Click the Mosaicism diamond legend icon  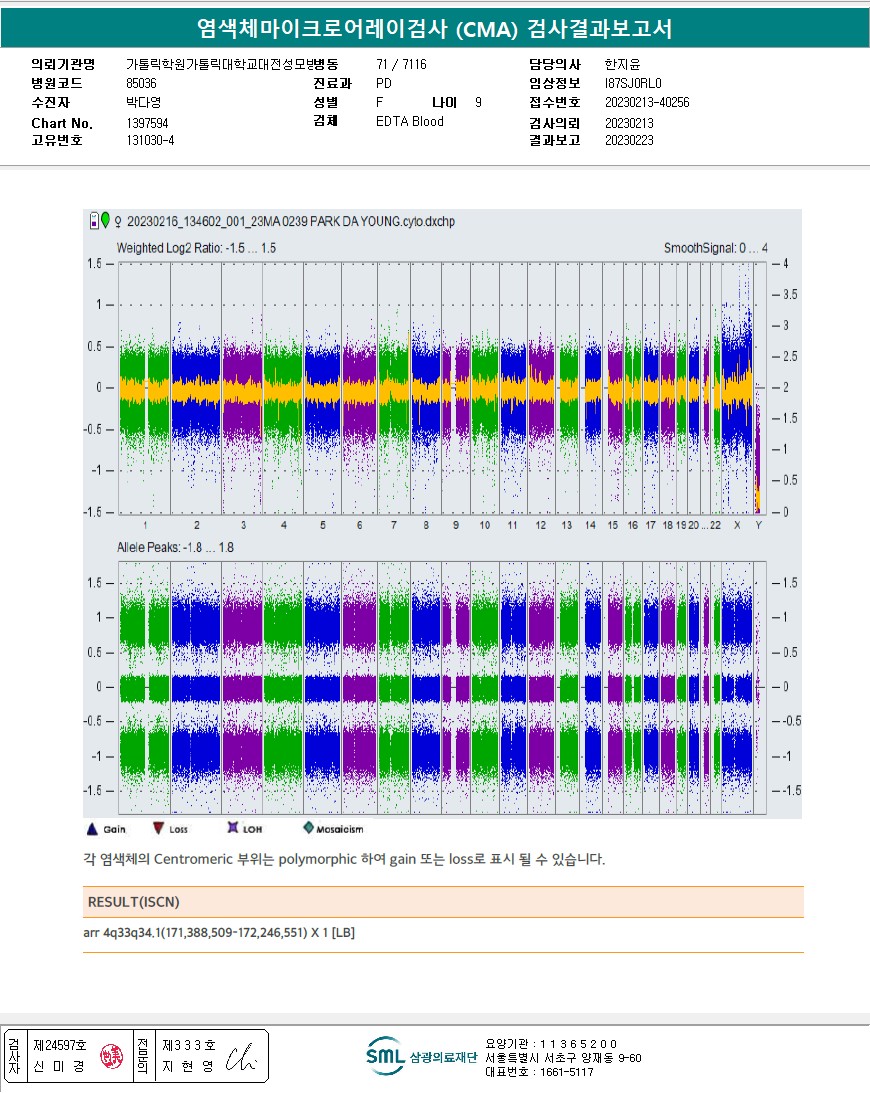pos(309,828)
